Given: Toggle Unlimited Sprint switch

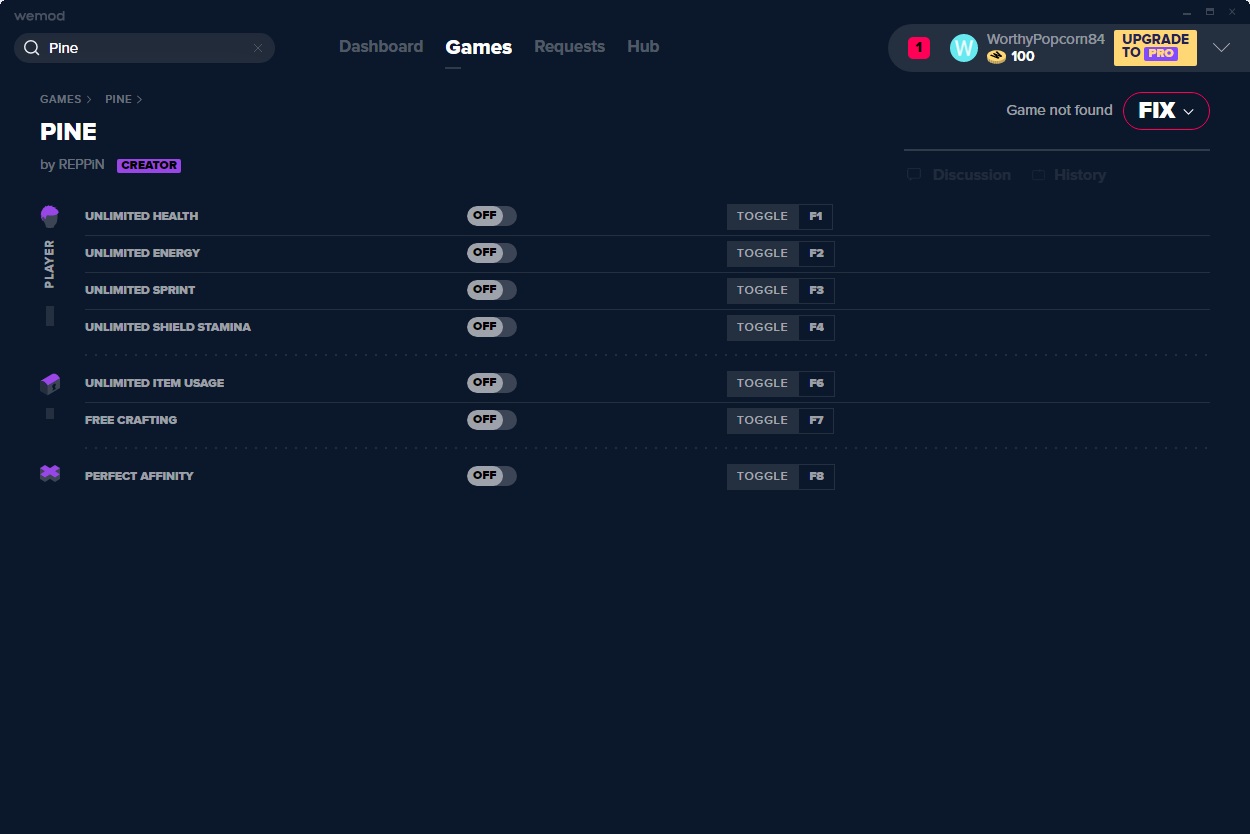Looking at the screenshot, I should tap(492, 290).
